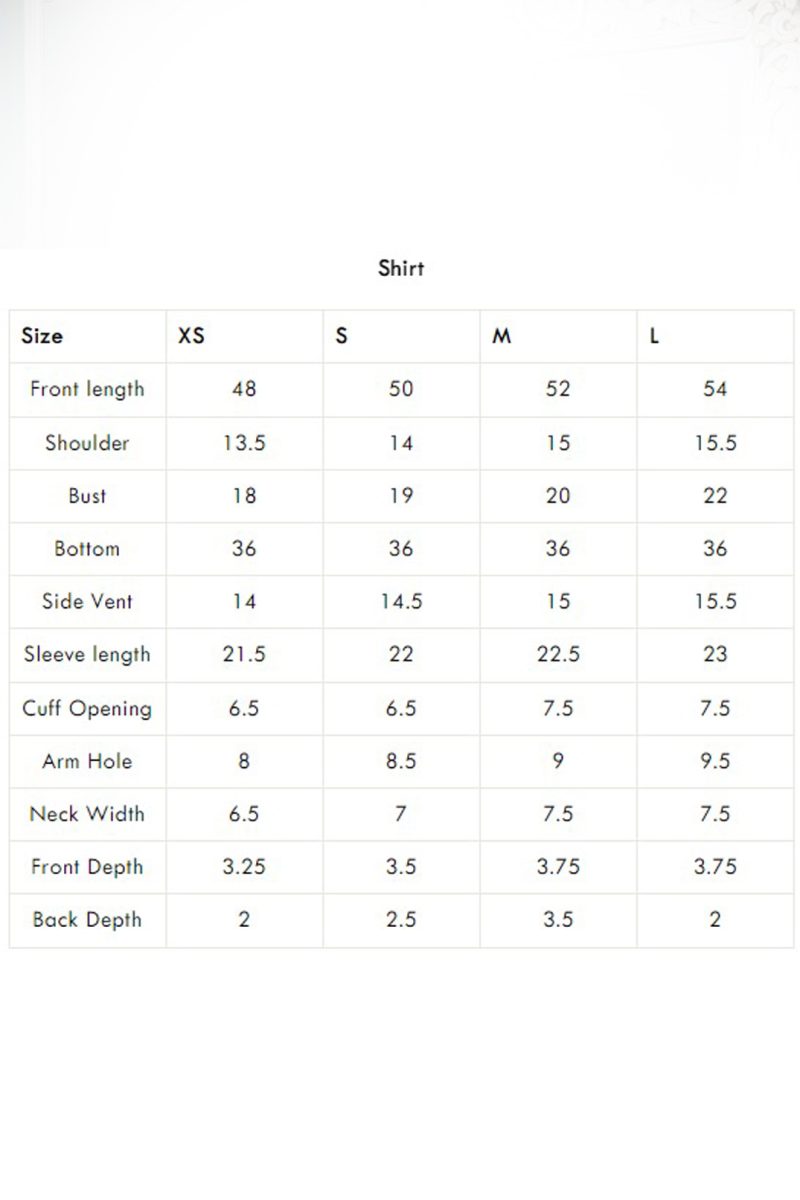Select the L size column header
The height and width of the screenshot is (1200, 800).
tap(654, 336)
